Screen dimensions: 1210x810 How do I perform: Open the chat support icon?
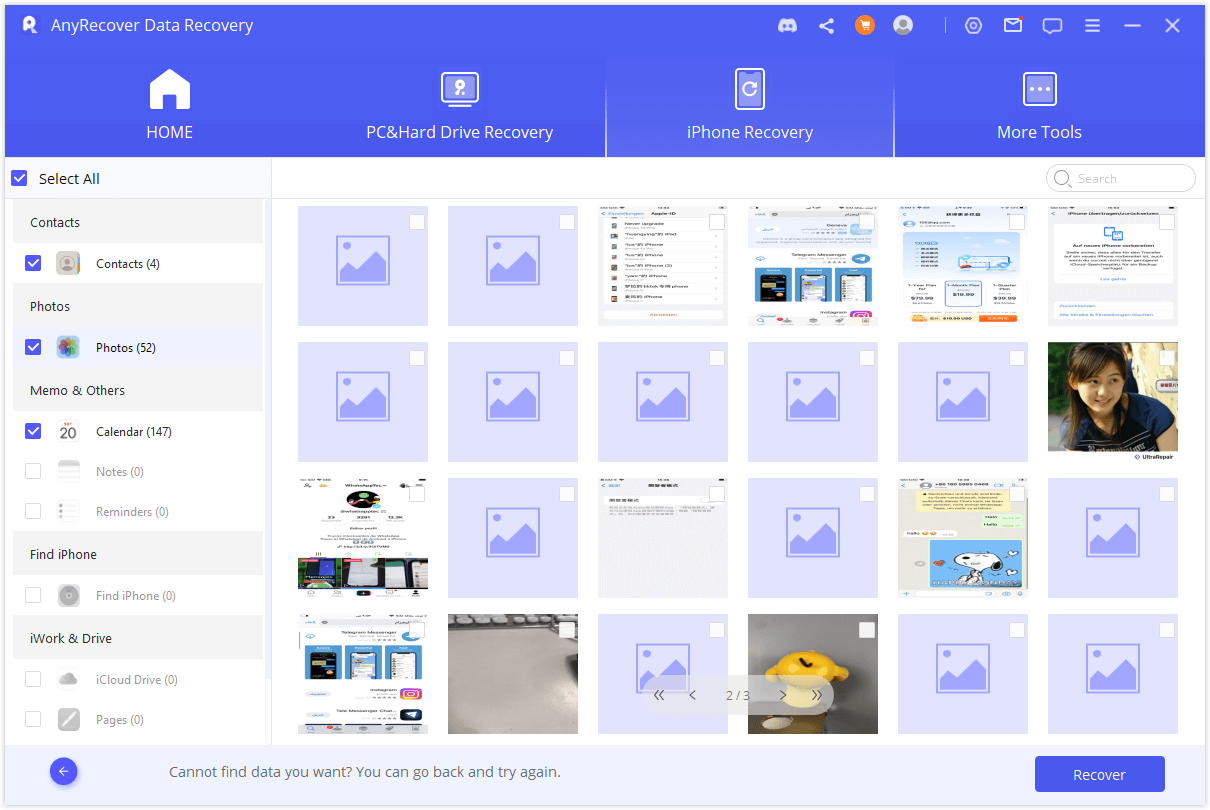1052,26
